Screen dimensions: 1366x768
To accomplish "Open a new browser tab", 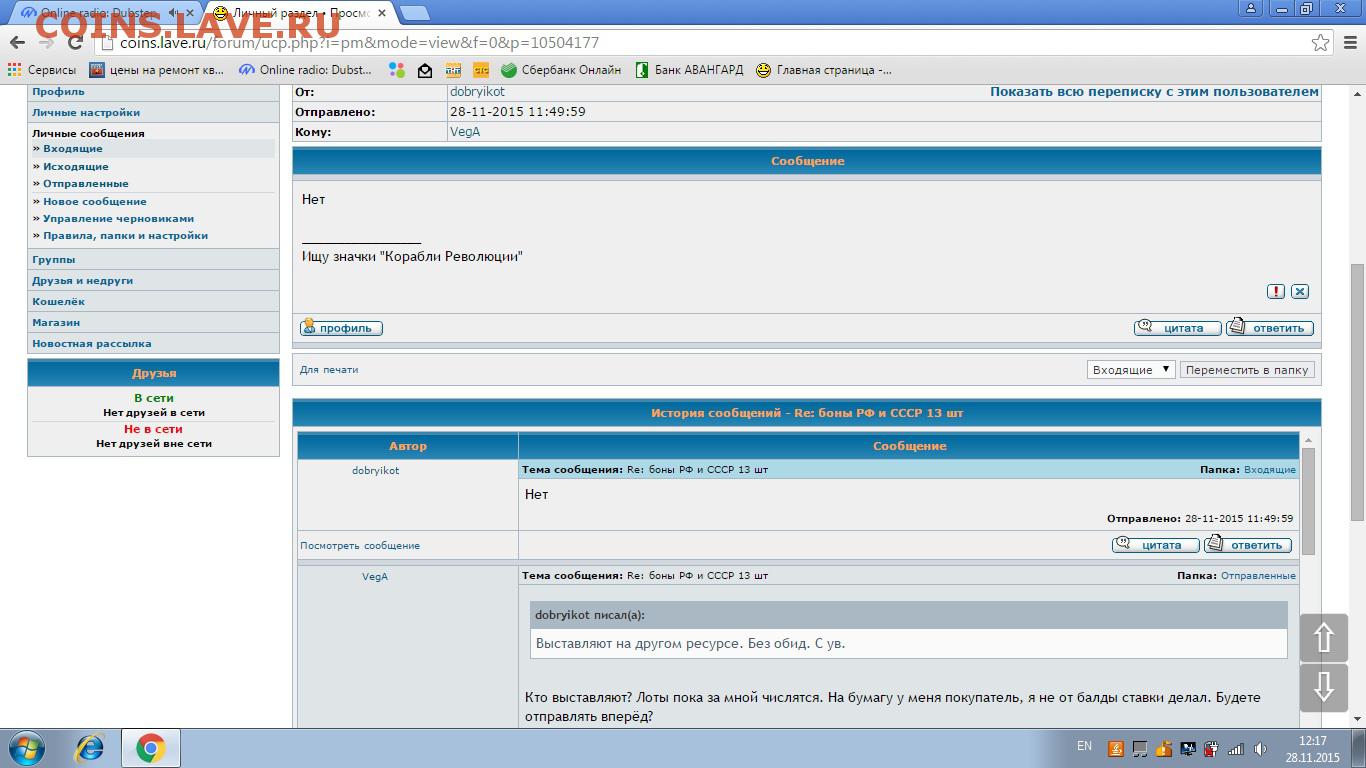I will 415,13.
